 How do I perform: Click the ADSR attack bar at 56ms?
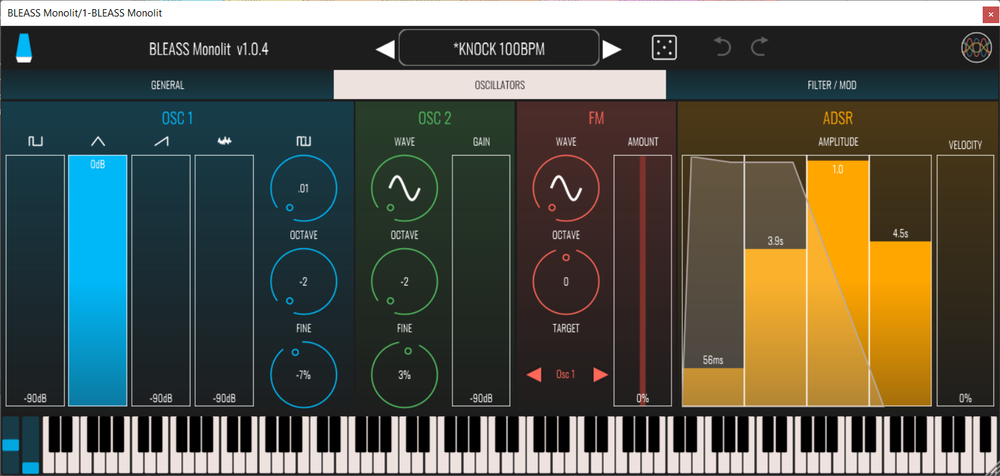pyautogui.click(x=713, y=280)
